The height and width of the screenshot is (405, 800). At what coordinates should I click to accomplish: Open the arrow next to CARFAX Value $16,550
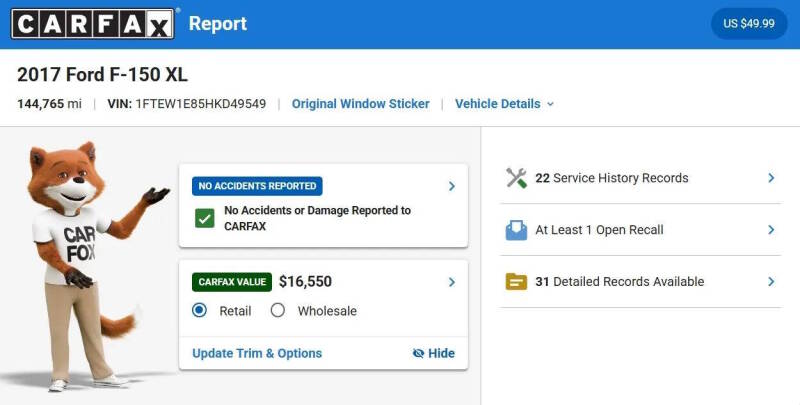(x=452, y=282)
